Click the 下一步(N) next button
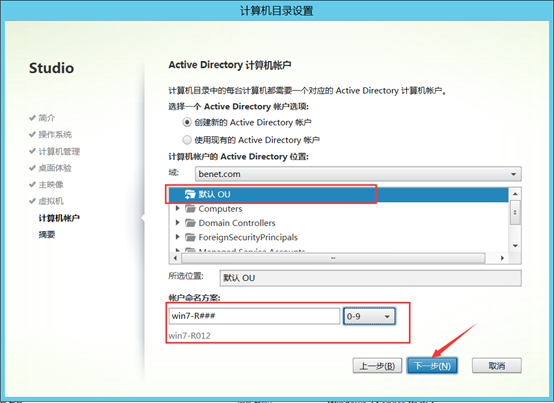 432,366
